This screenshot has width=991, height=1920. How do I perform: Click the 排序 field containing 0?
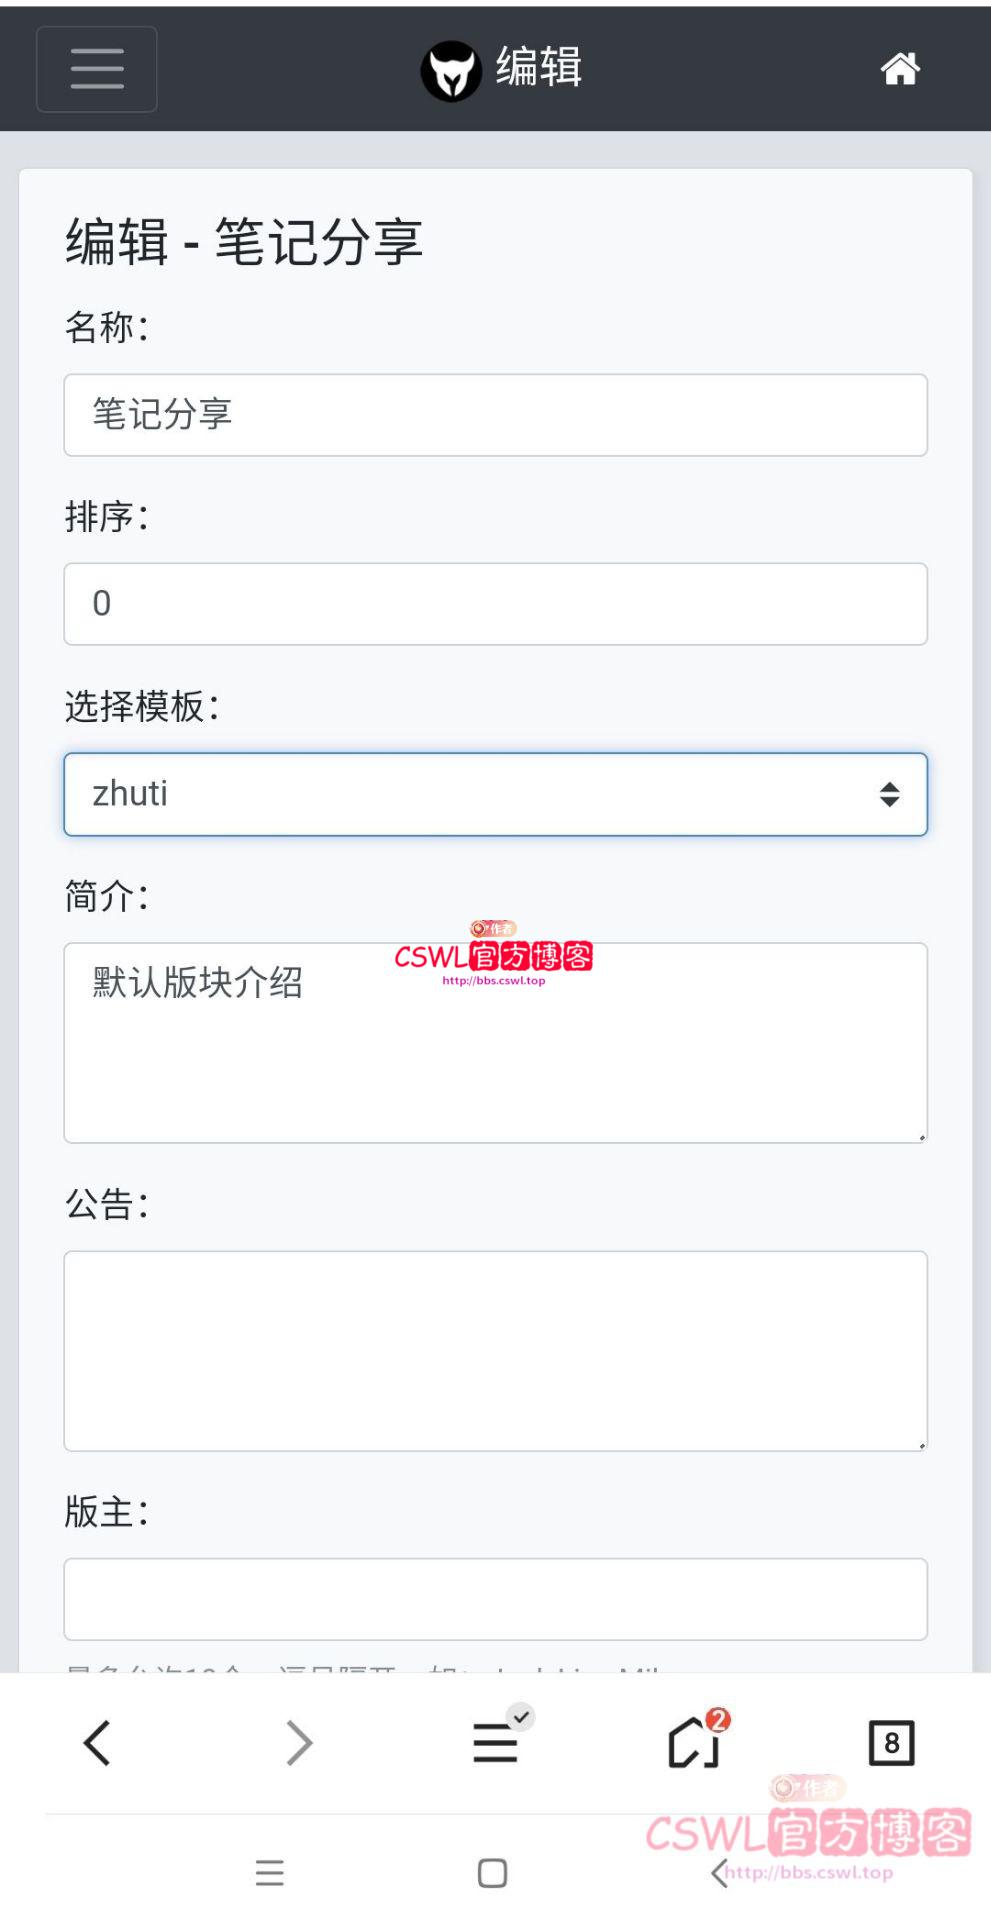point(495,602)
